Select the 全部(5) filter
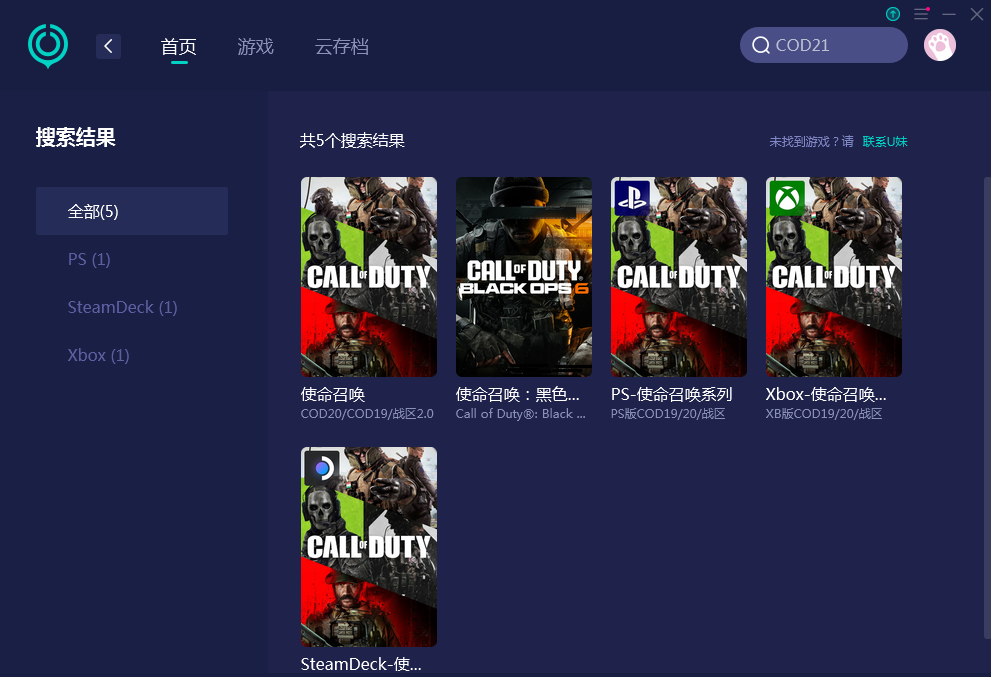Viewport: 991px width, 677px height. click(x=132, y=211)
